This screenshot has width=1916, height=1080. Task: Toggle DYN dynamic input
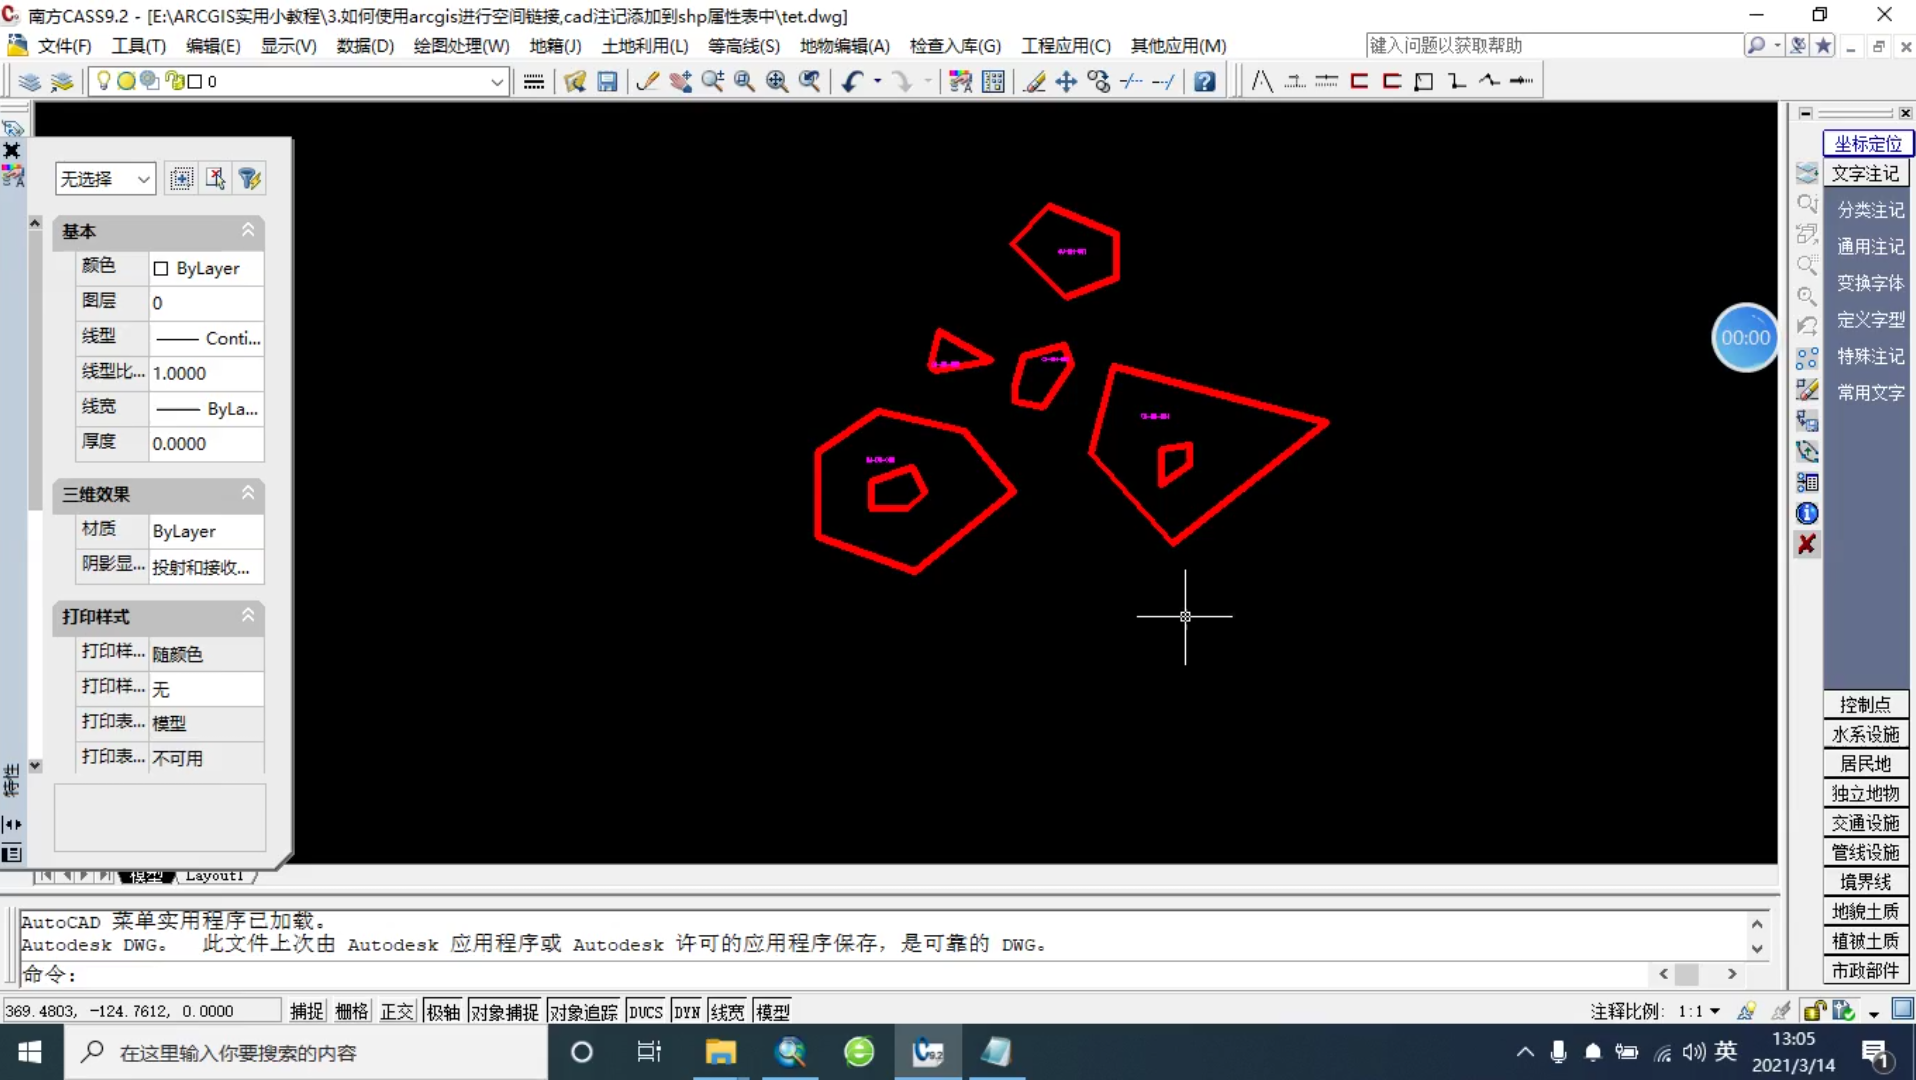pyautogui.click(x=687, y=1011)
